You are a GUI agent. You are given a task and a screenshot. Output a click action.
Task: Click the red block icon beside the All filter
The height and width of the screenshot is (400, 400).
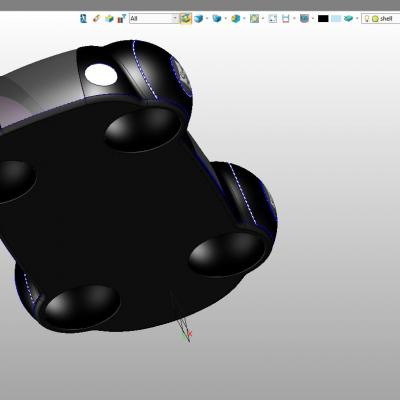[x=122, y=18]
